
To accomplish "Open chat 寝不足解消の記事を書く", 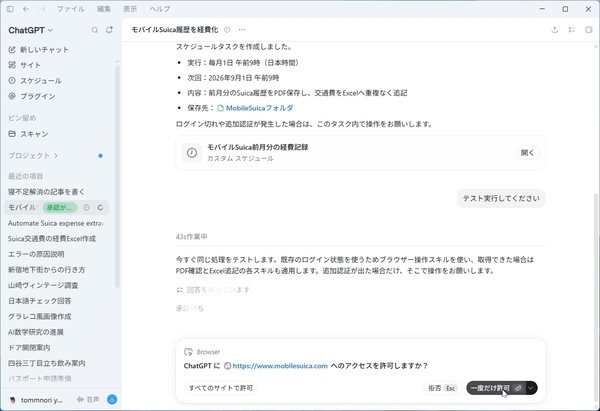I will point(46,192).
